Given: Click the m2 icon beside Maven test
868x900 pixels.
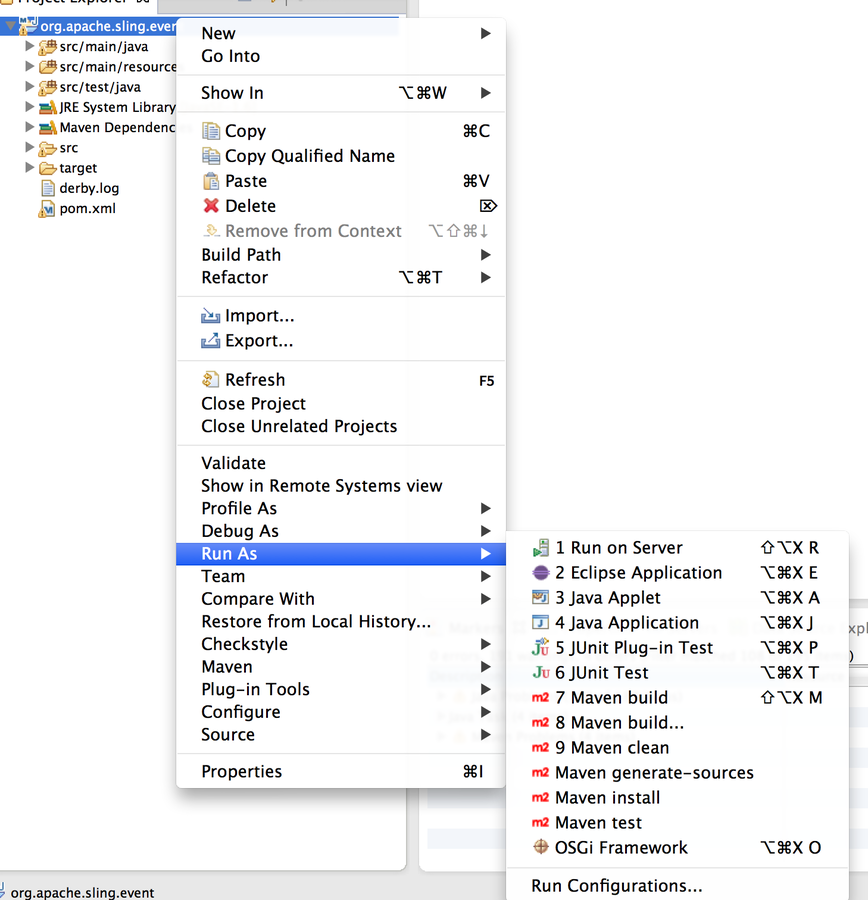Looking at the screenshot, I should tap(540, 823).
